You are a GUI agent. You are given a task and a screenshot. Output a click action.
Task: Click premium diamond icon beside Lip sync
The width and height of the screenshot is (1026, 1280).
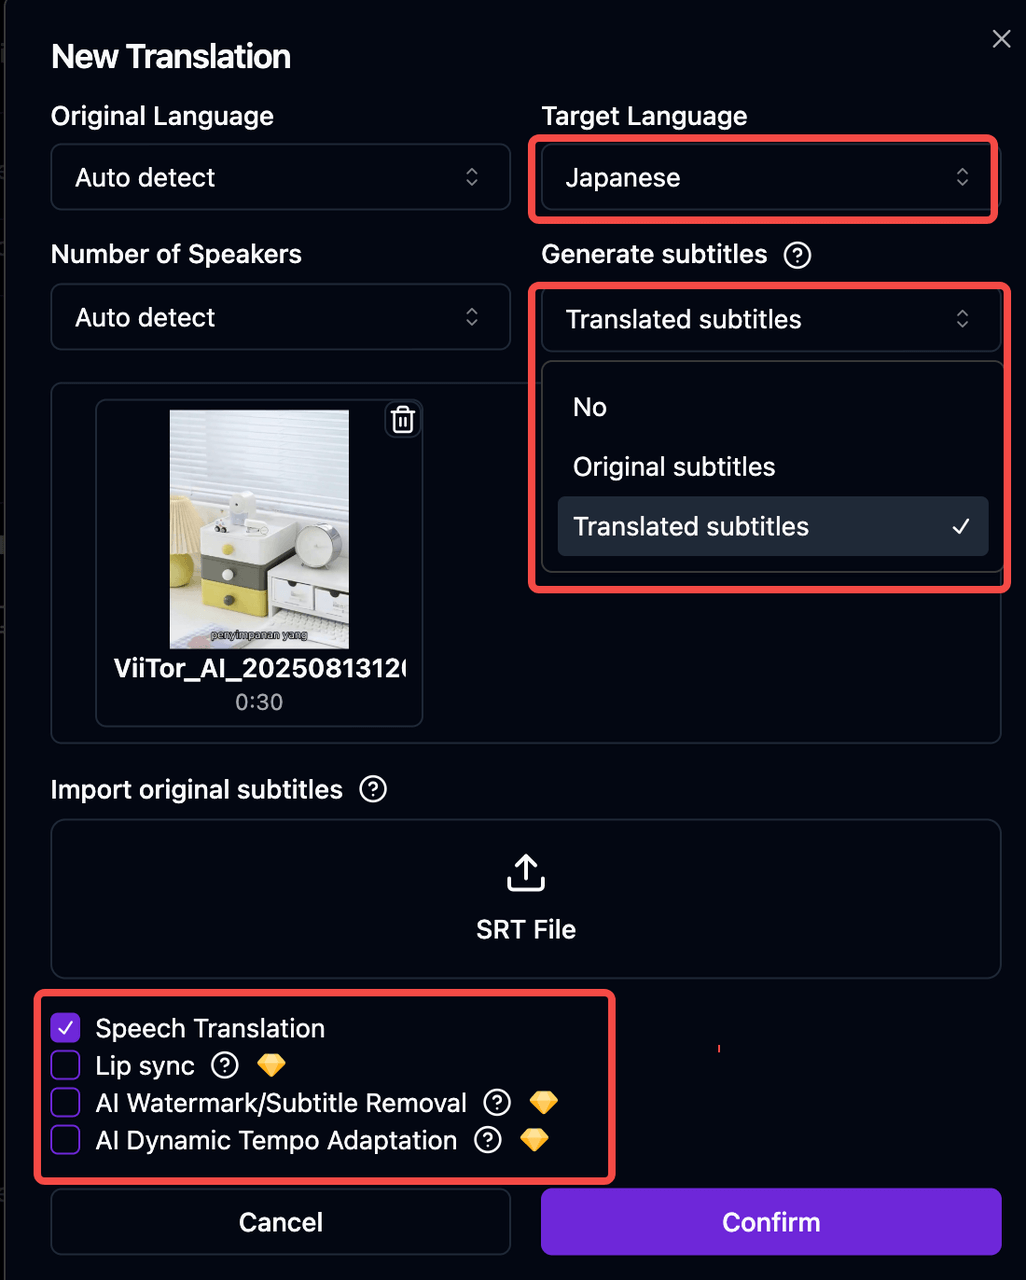coord(271,1065)
